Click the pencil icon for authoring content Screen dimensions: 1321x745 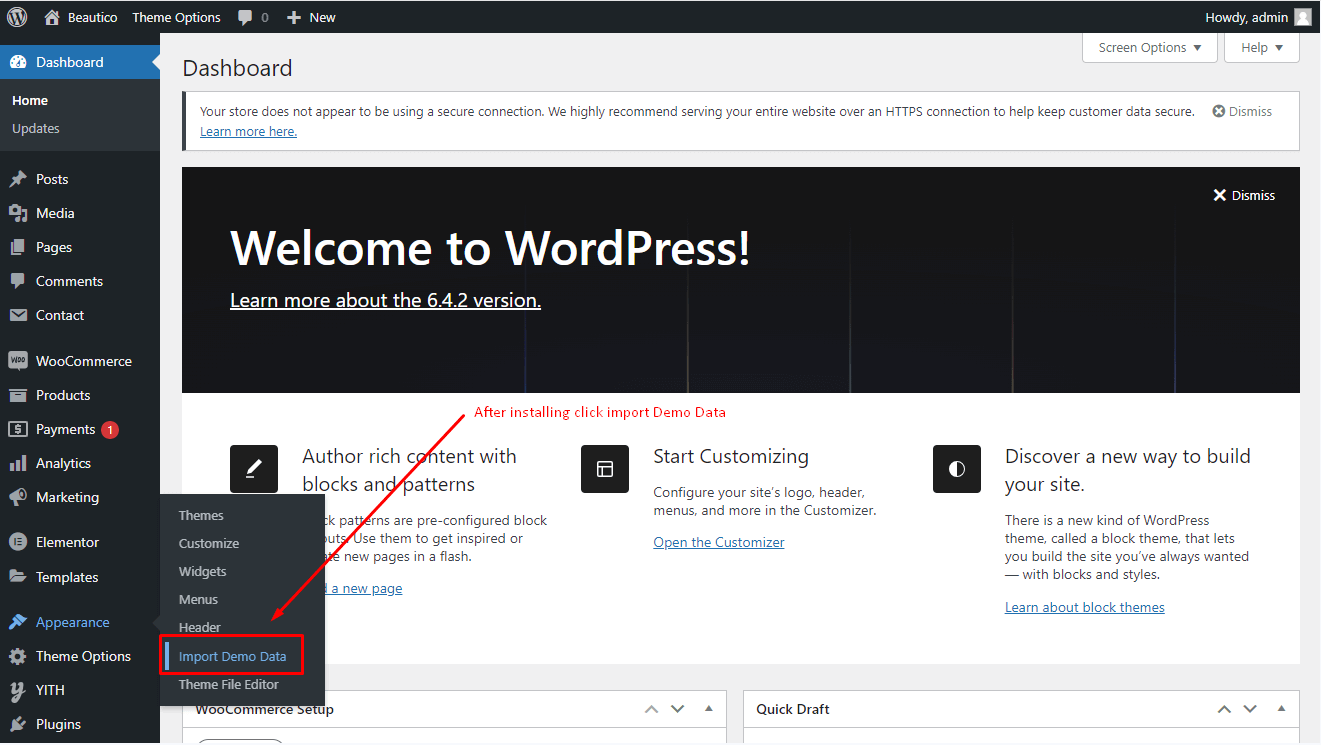pyautogui.click(x=254, y=469)
